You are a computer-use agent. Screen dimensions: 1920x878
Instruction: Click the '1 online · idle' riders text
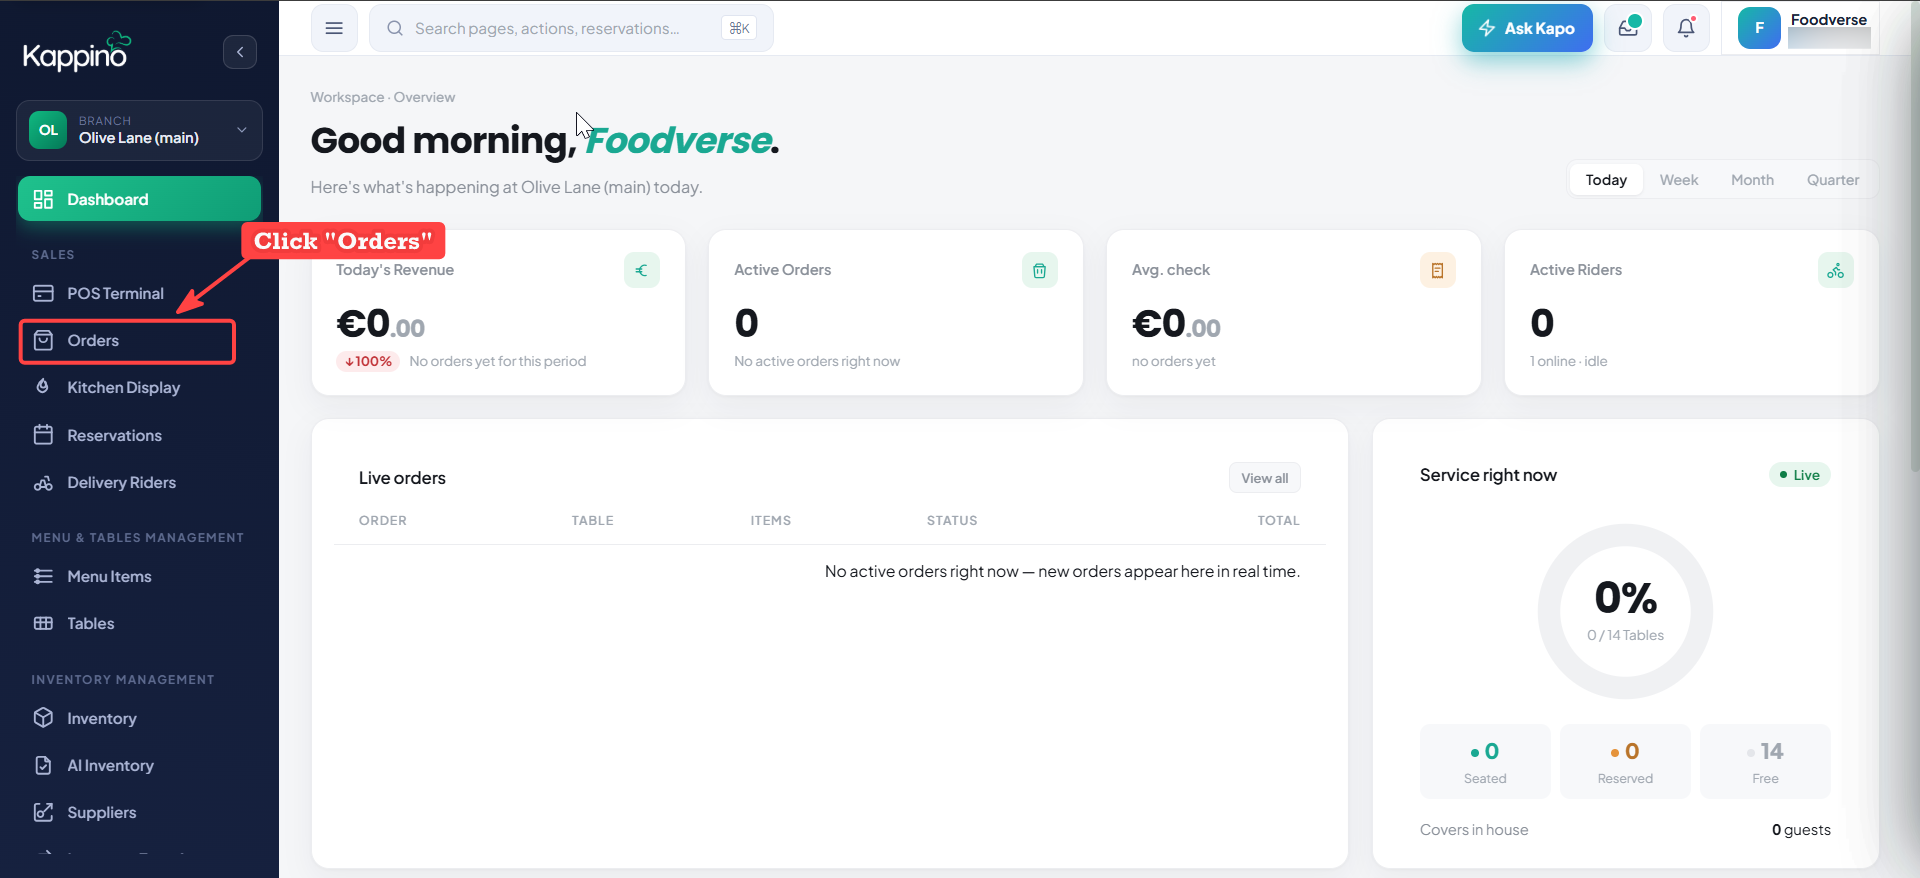(1569, 361)
